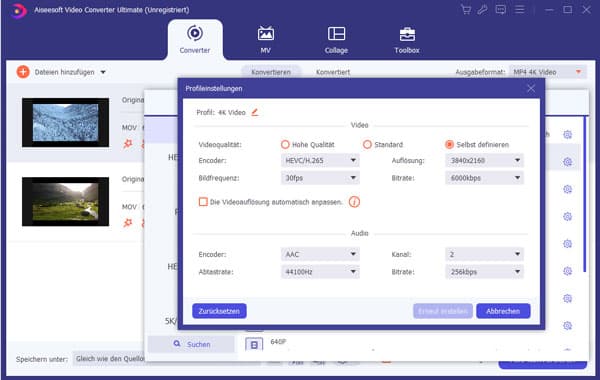600x380 pixels.
Task: Open the Toolbox tab
Action: pyautogui.click(x=407, y=40)
